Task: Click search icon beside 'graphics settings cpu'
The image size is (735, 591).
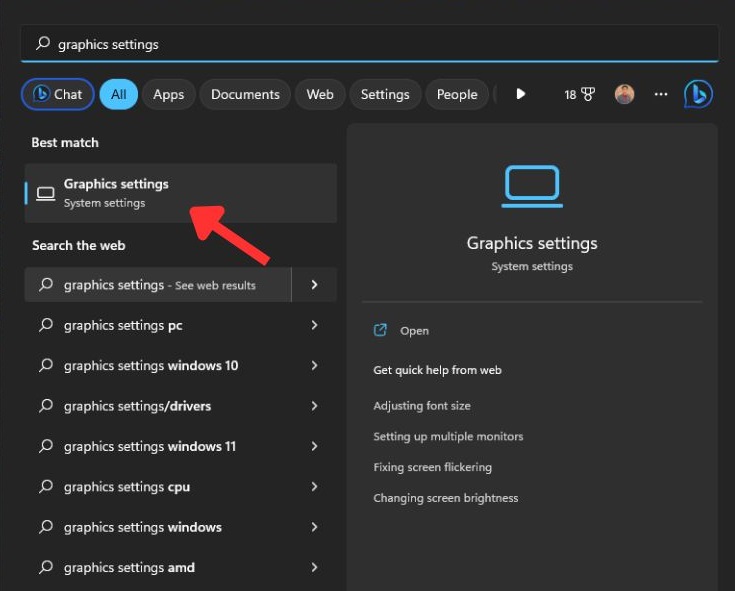Action: pos(46,486)
